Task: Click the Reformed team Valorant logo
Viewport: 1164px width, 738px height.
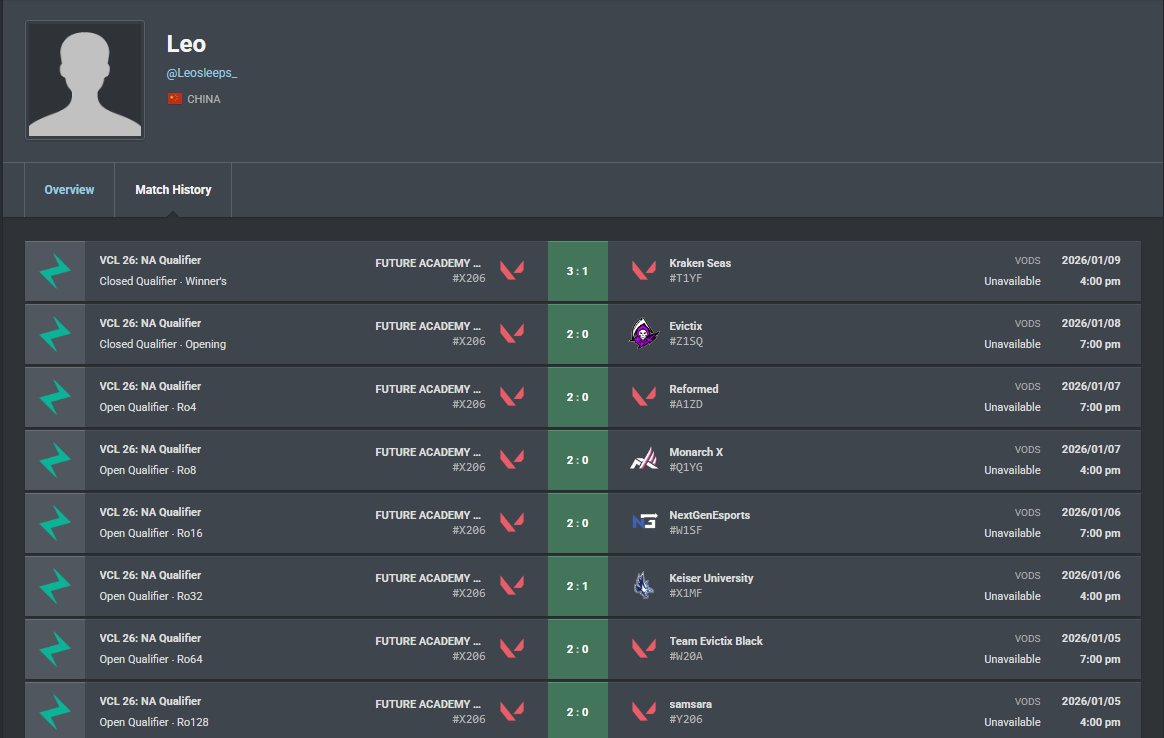Action: pos(644,396)
